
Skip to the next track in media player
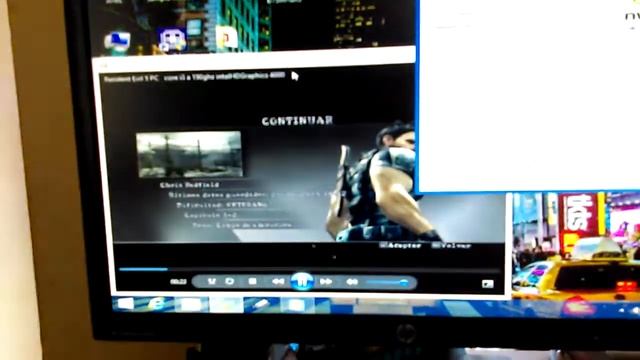[326, 282]
